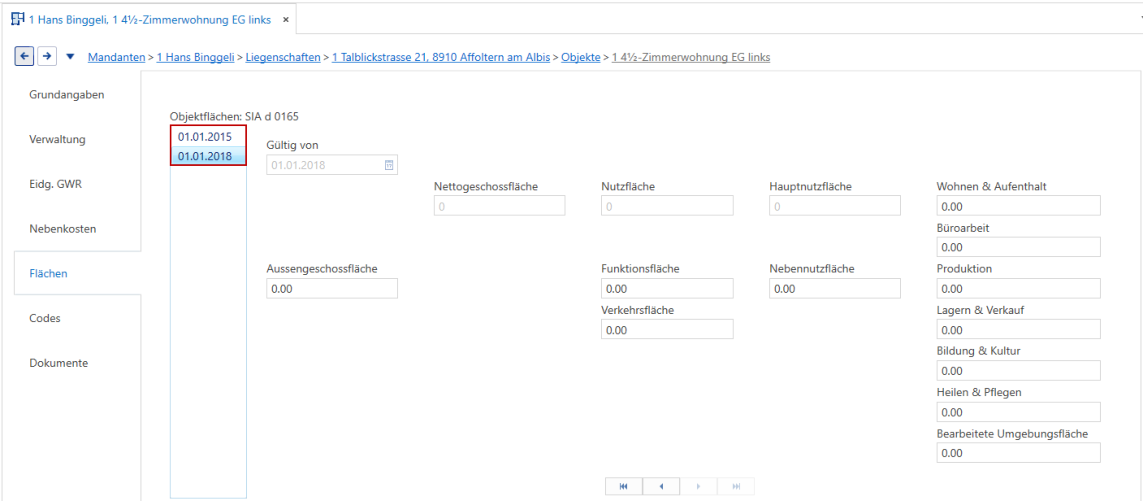The image size is (1143, 501).
Task: Click the Objektflächen: SIA d 0165 heading
Action: 234,116
